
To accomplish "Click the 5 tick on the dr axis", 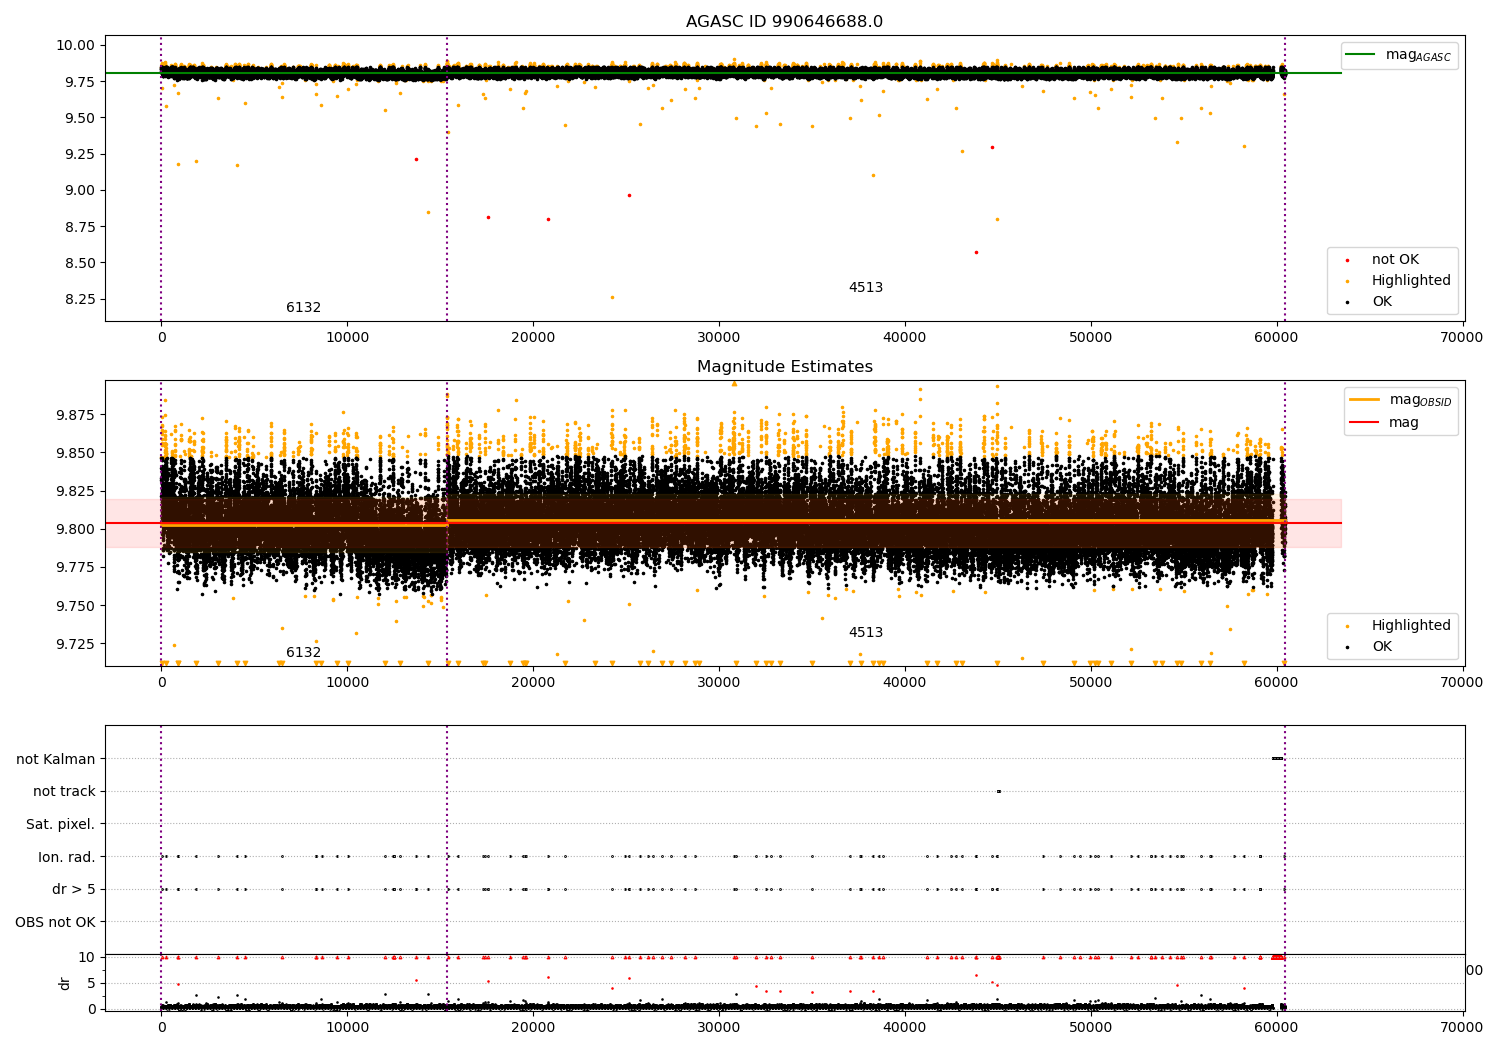I will (x=91, y=983).
